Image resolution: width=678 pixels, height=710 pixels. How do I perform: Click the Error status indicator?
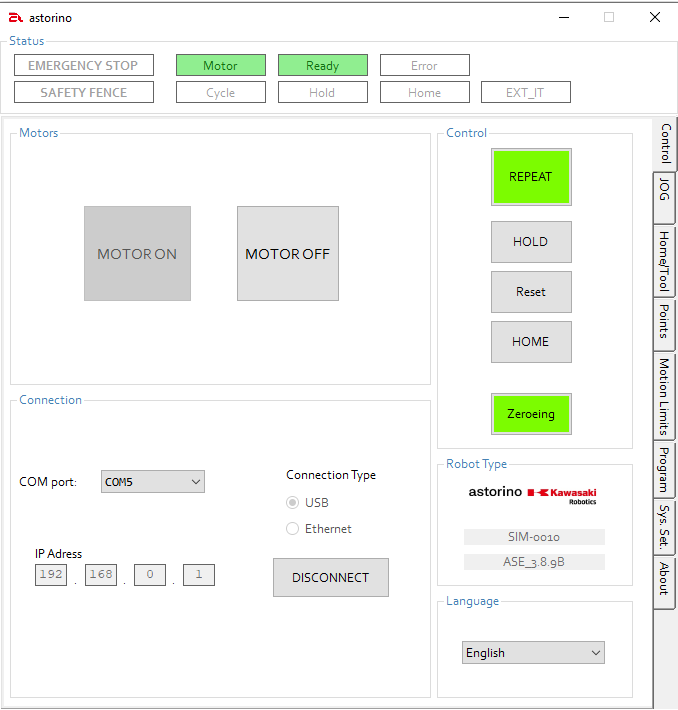pyautogui.click(x=424, y=65)
